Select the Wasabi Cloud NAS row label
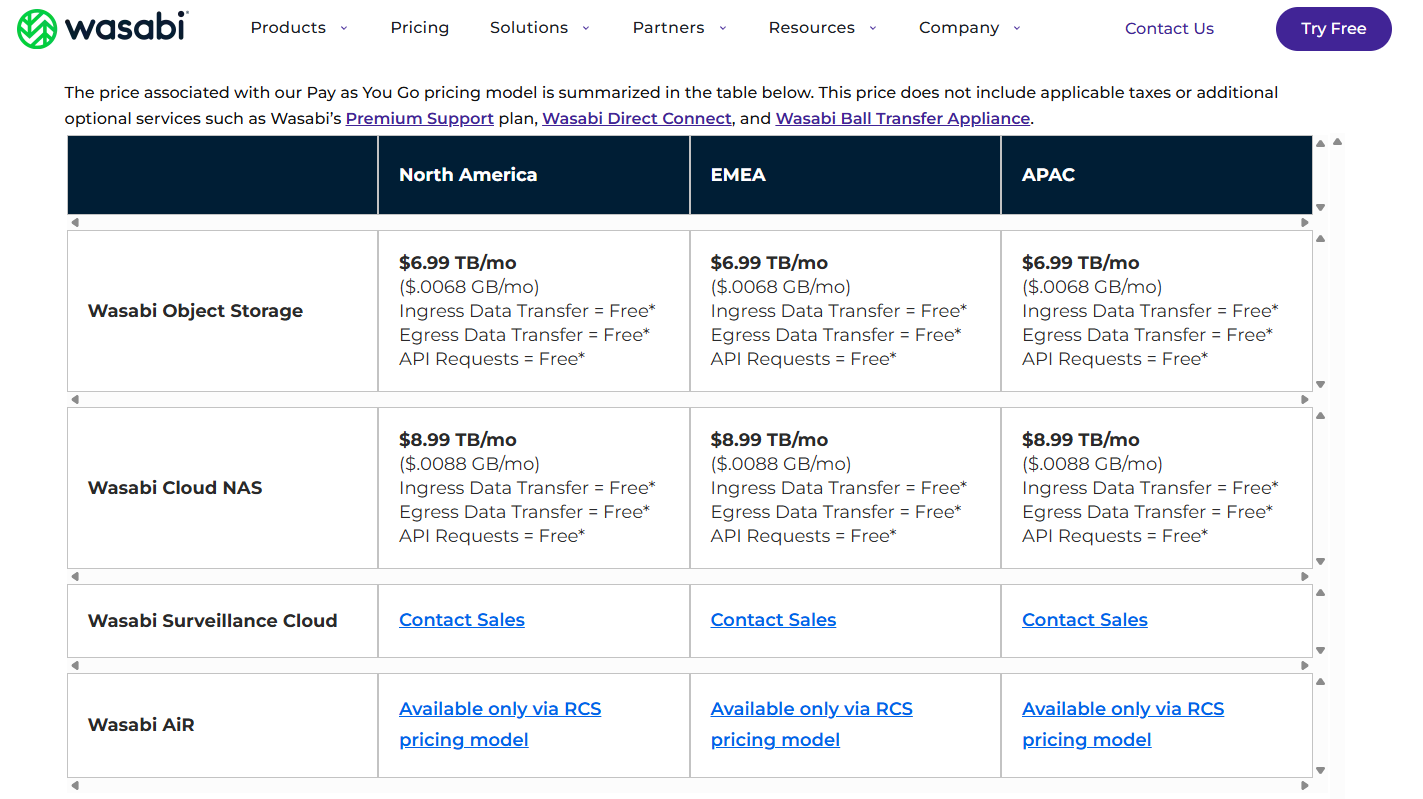The height and width of the screenshot is (799, 1423). point(175,488)
